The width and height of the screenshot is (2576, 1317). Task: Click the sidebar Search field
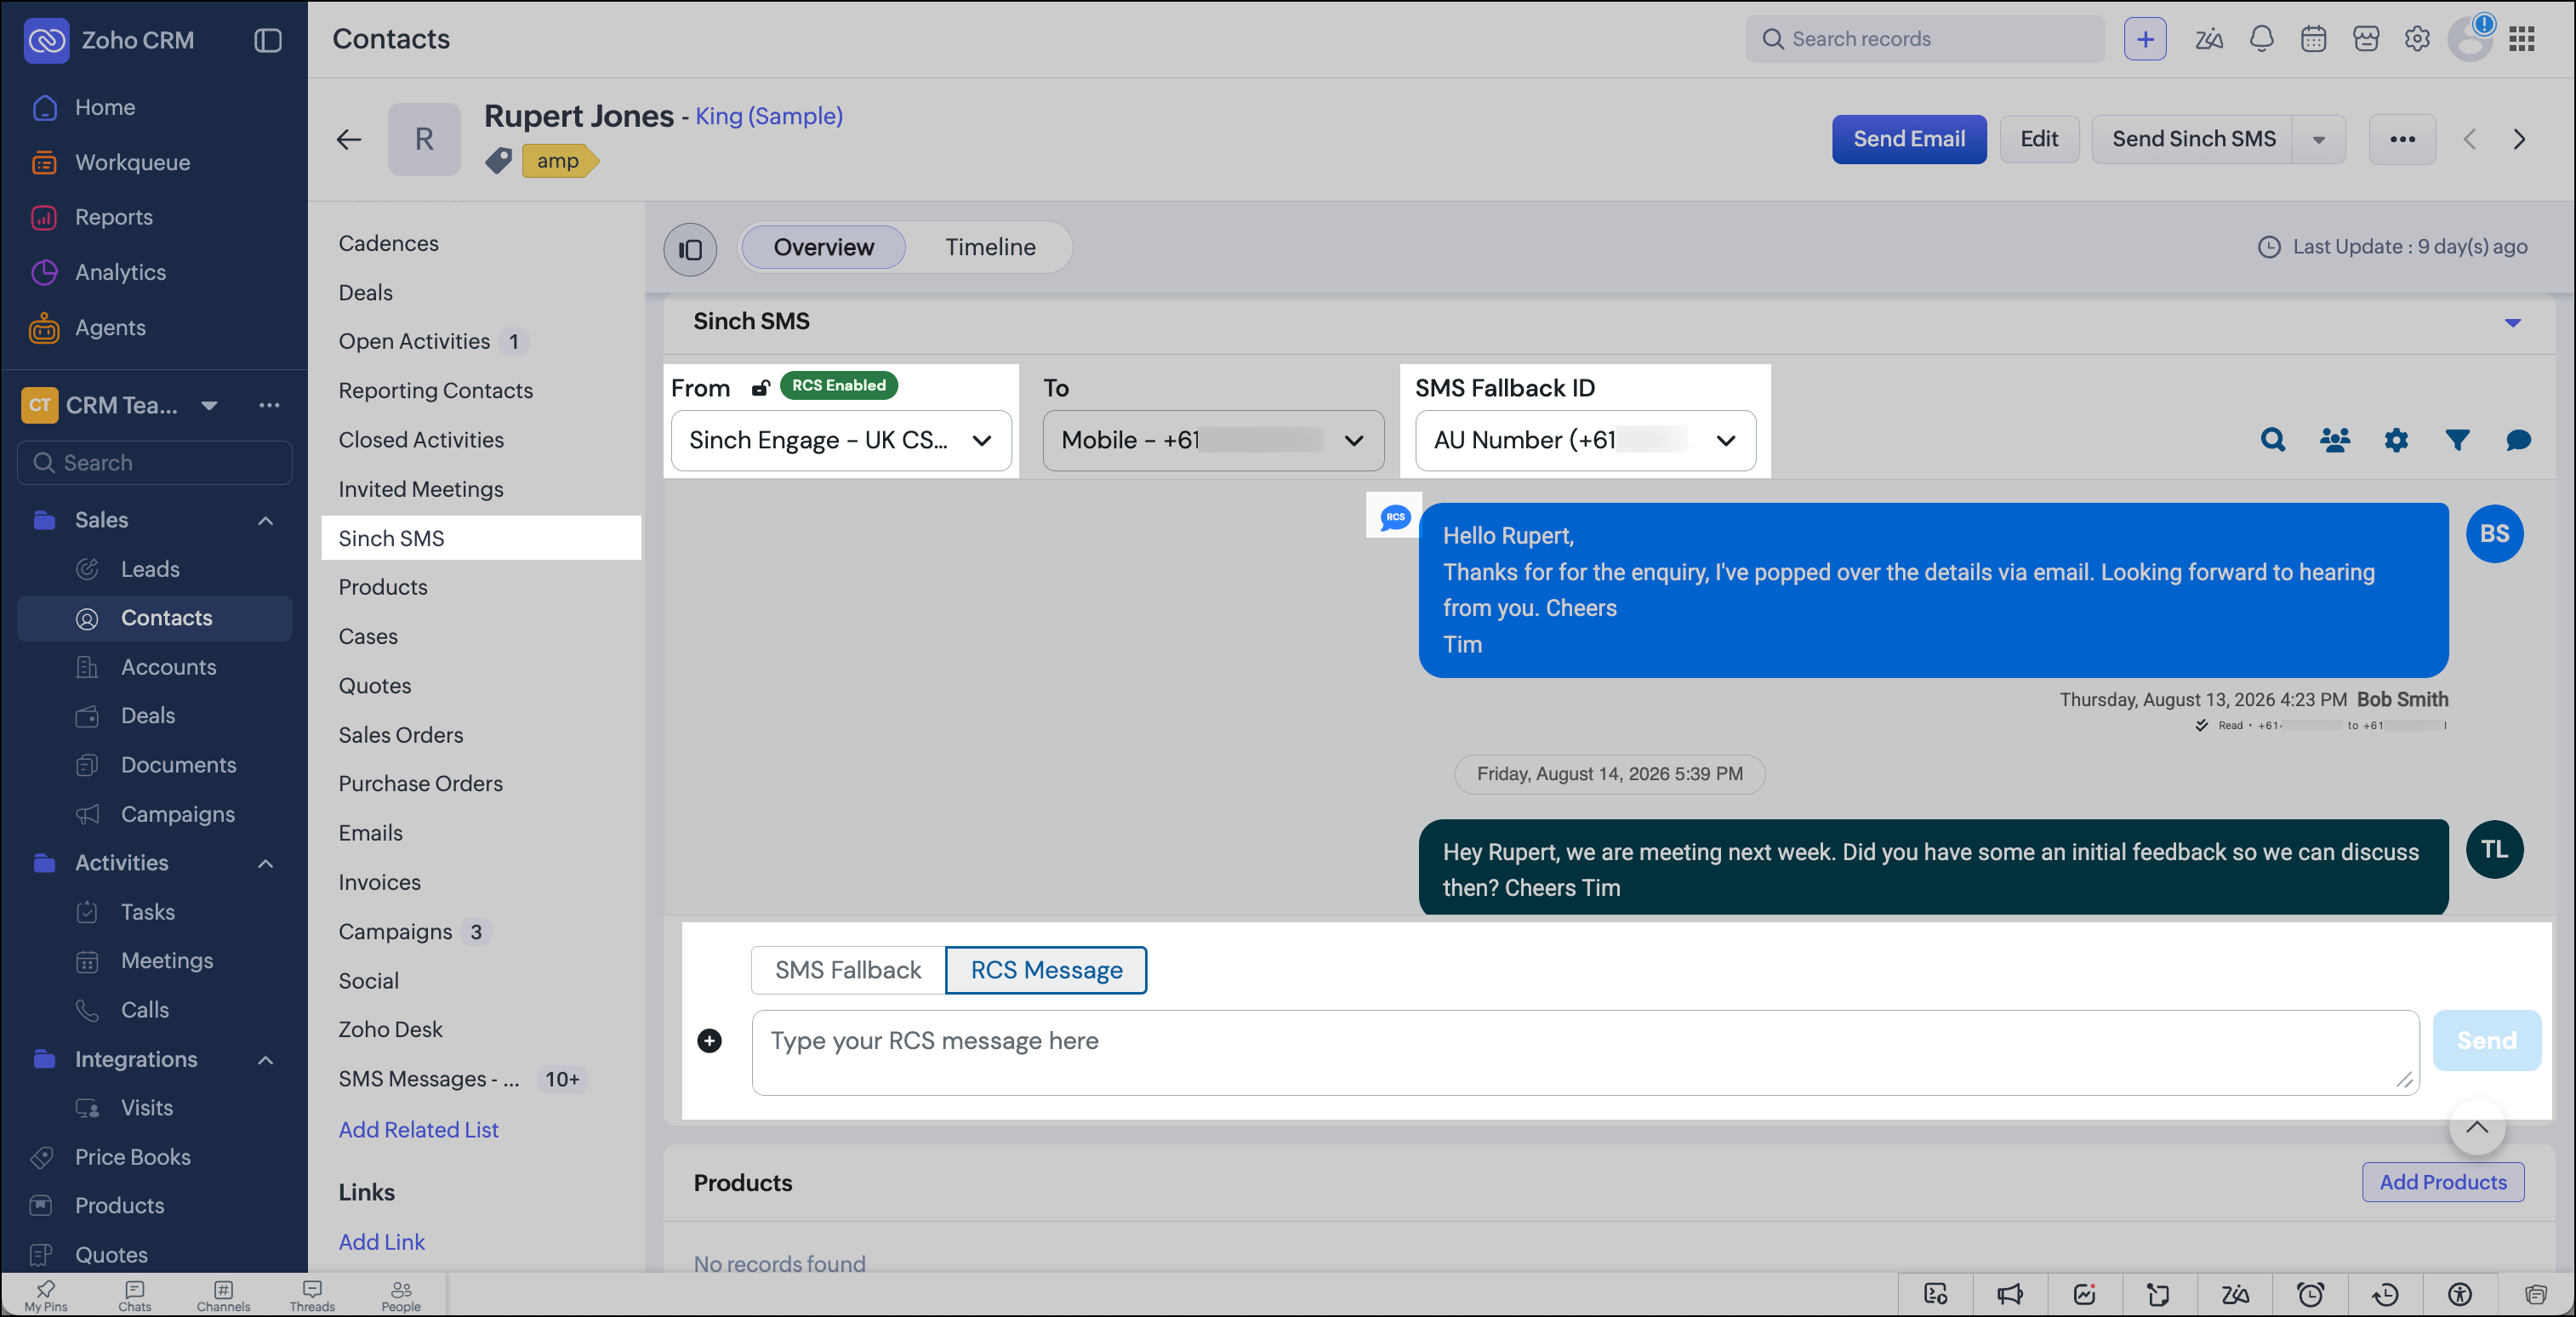155,463
